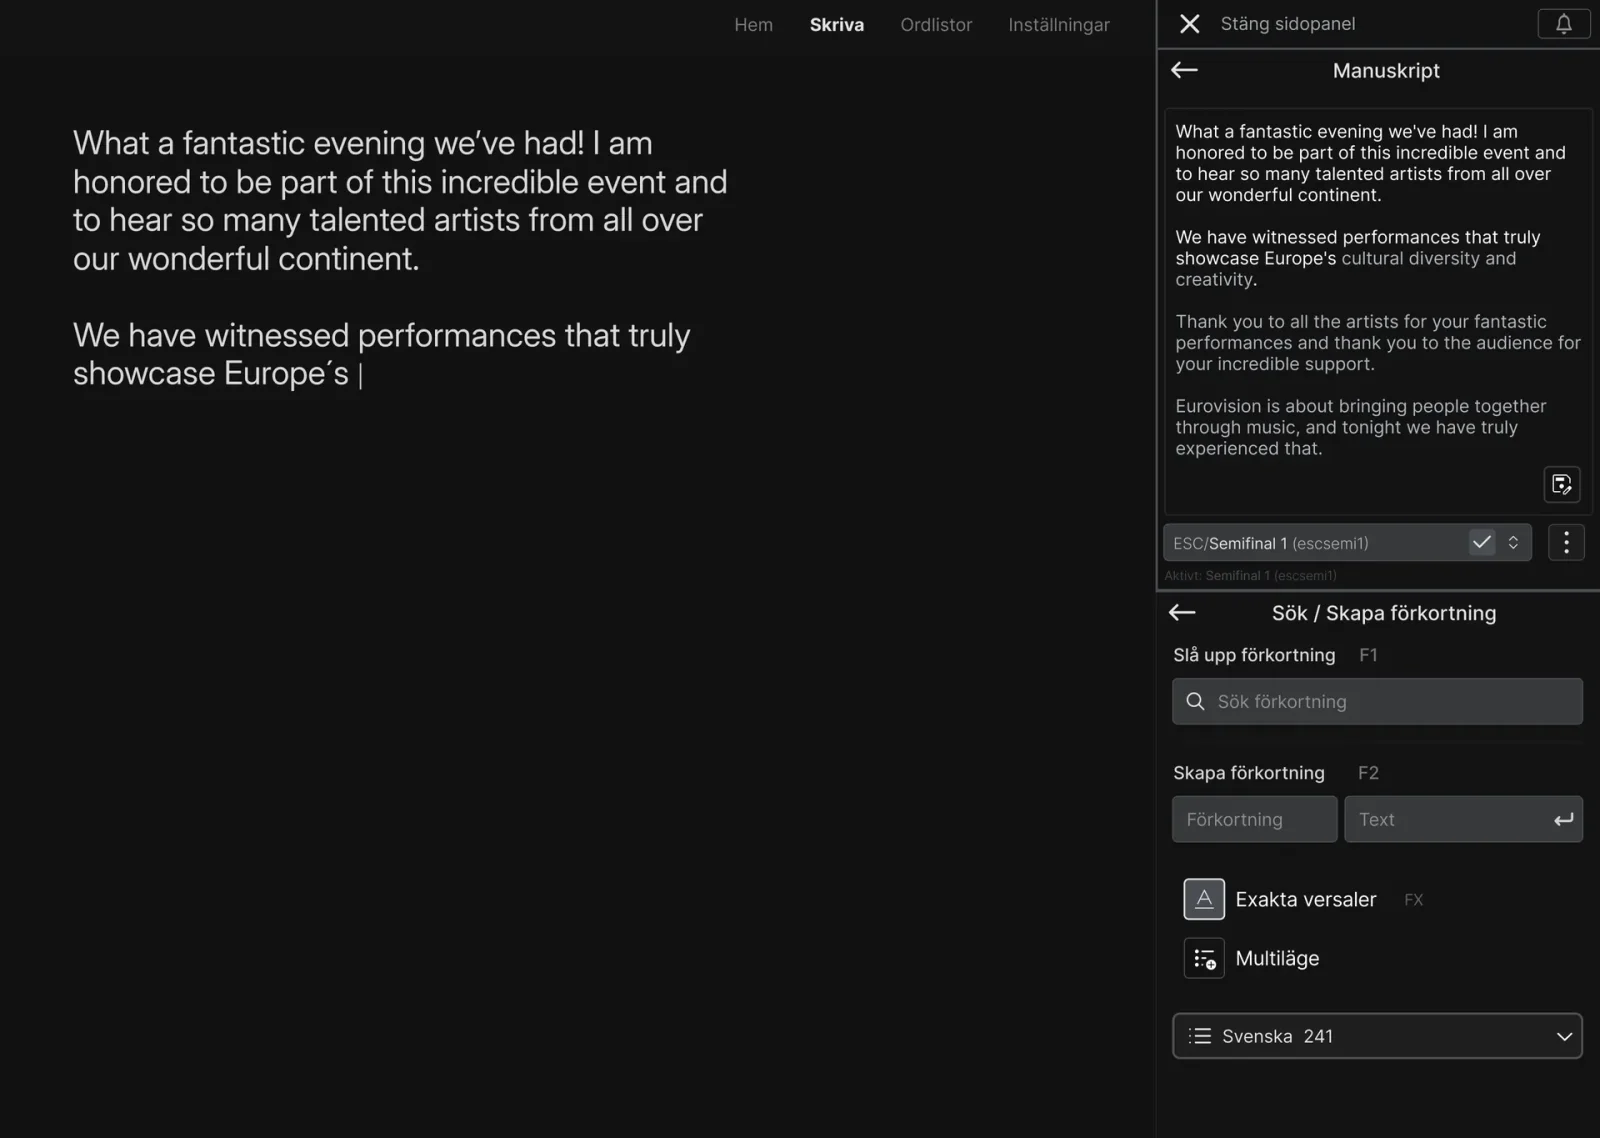Toggle Exakta versaler option
Screen dimensions: 1600x1138
(1204, 899)
